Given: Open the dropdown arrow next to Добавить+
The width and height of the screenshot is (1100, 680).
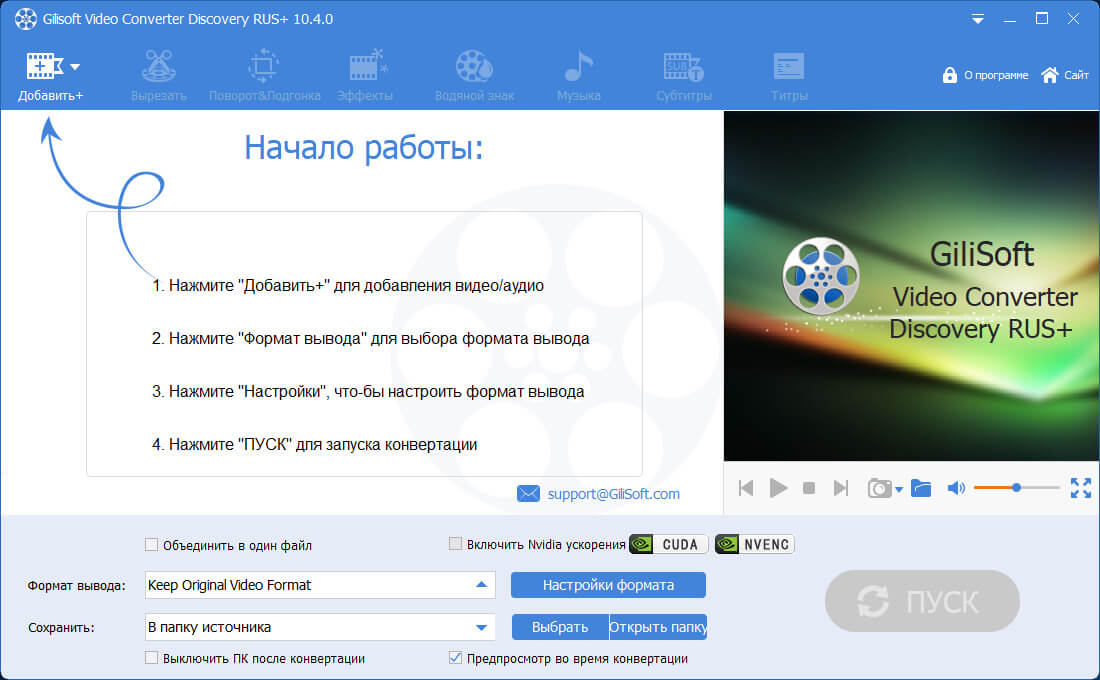Looking at the screenshot, I should tap(75, 67).
